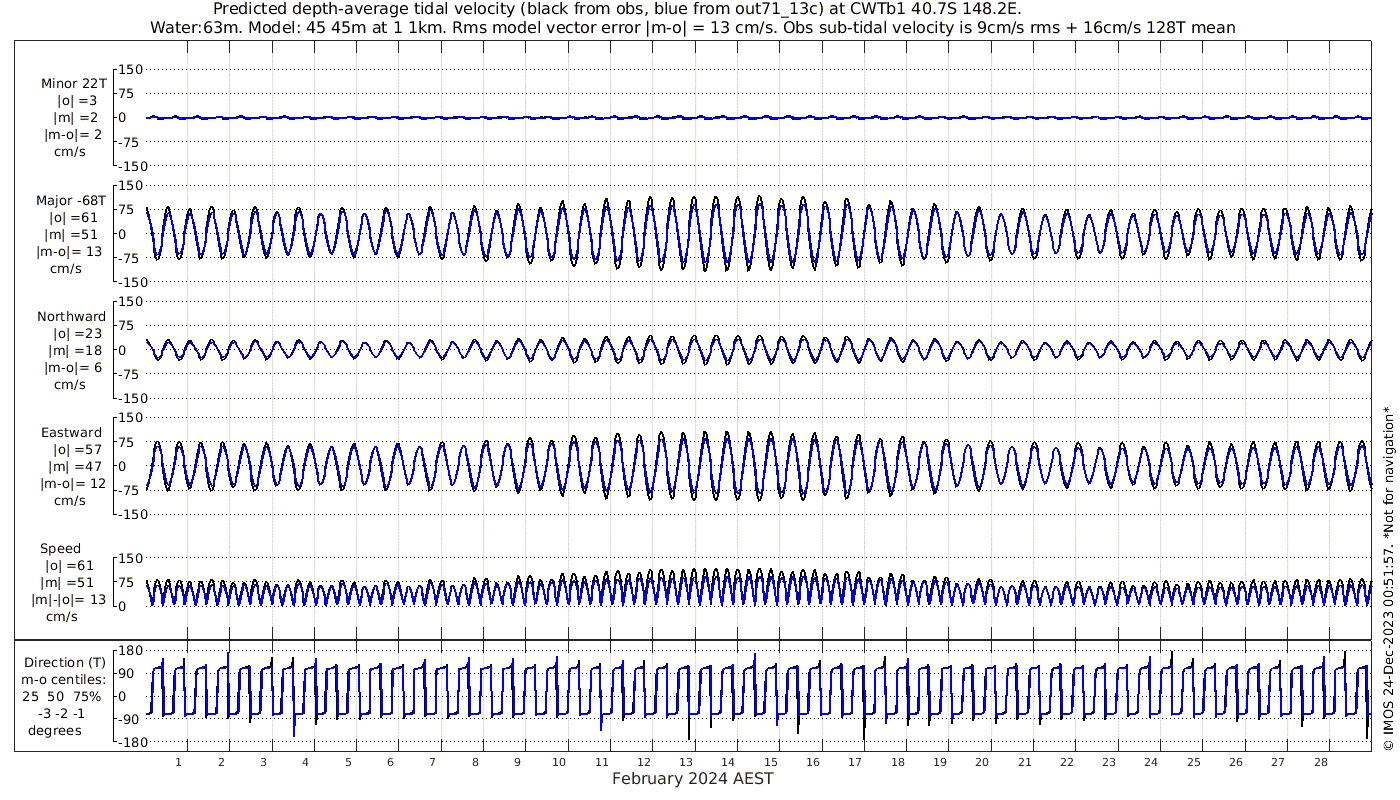Select the 'Minor 22T' panel label
Image resolution: width=1400 pixels, height=800 pixels.
pos(73,83)
